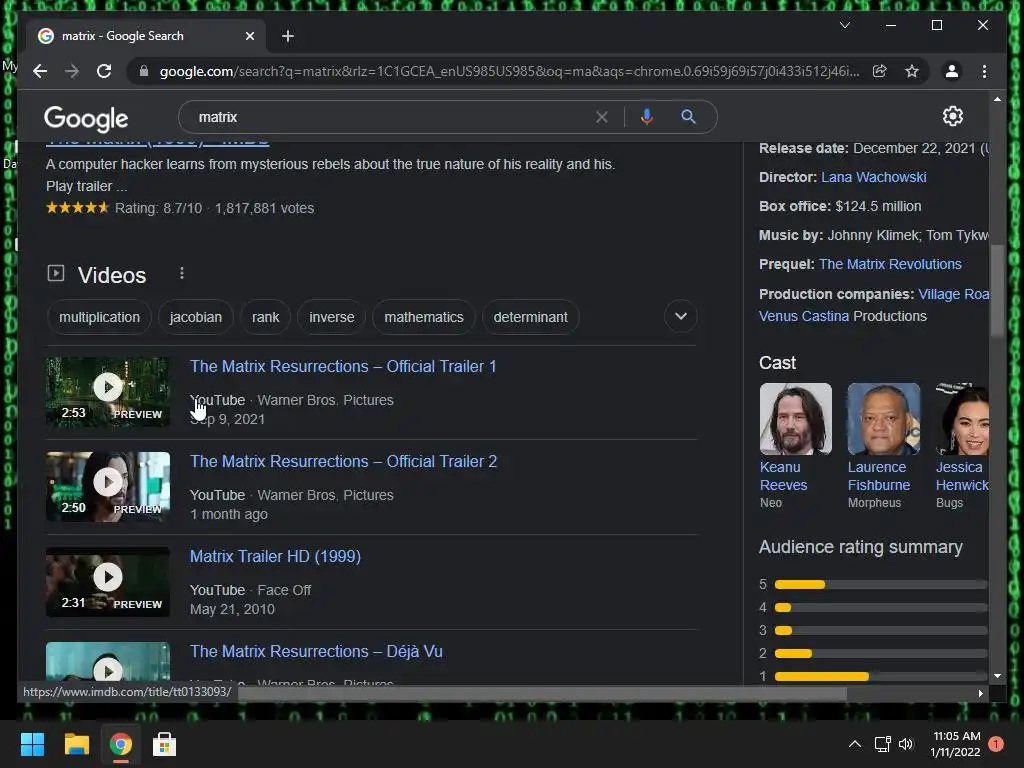Viewport: 1024px width, 768px height.
Task: Click vertical scrollbar up arrow
Action: click(997, 99)
